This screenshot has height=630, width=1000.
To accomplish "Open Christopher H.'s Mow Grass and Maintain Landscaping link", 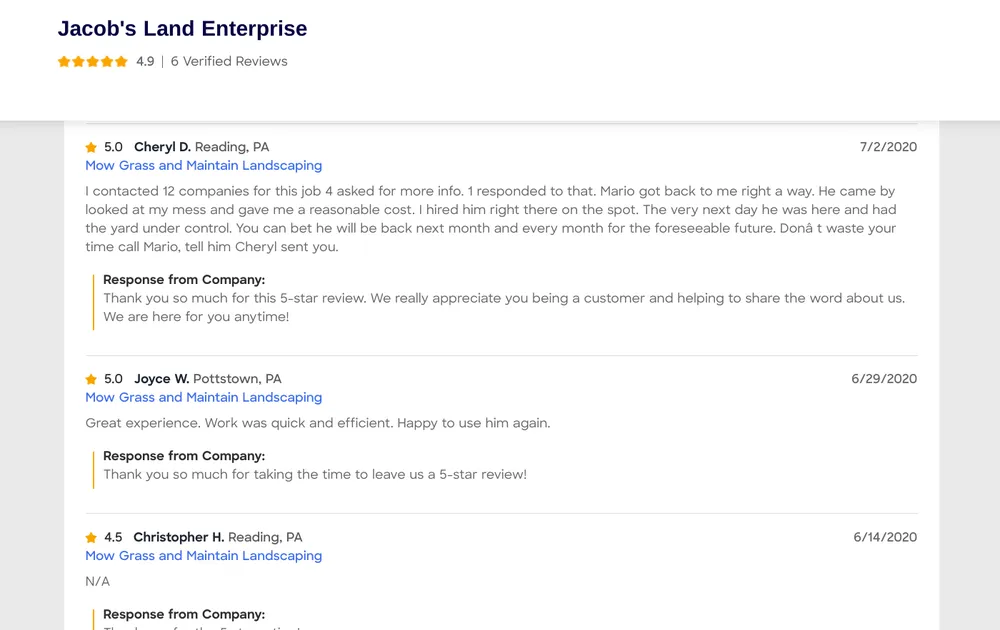I will tap(203, 556).
